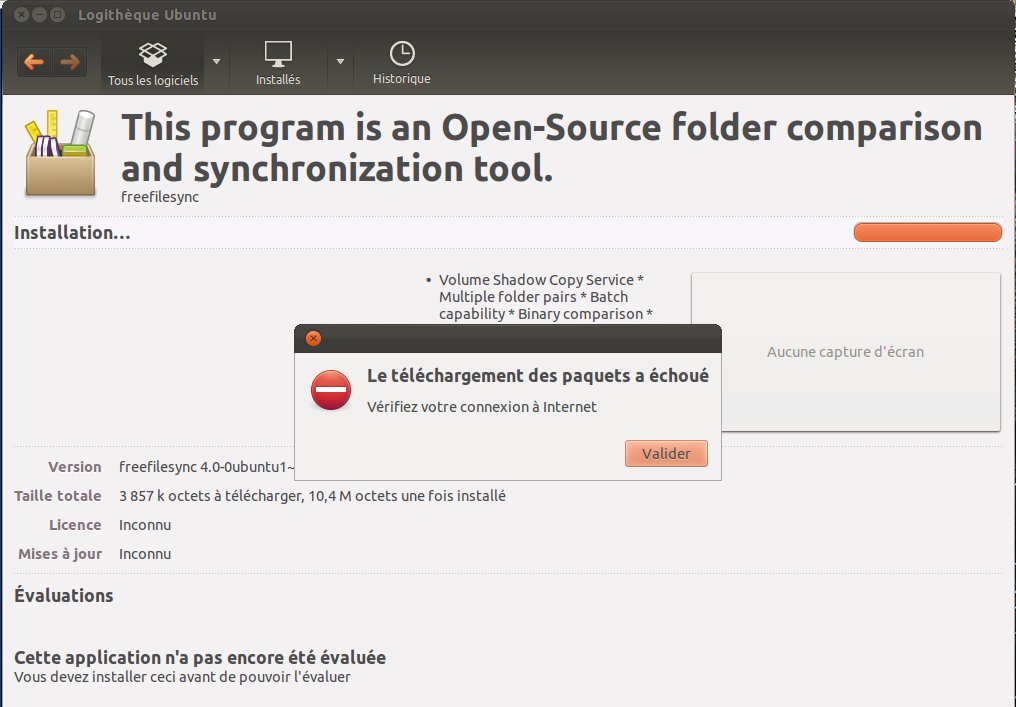Image resolution: width=1016 pixels, height=707 pixels.
Task: Click Vous devez installer ceci avant text
Action: [182, 677]
